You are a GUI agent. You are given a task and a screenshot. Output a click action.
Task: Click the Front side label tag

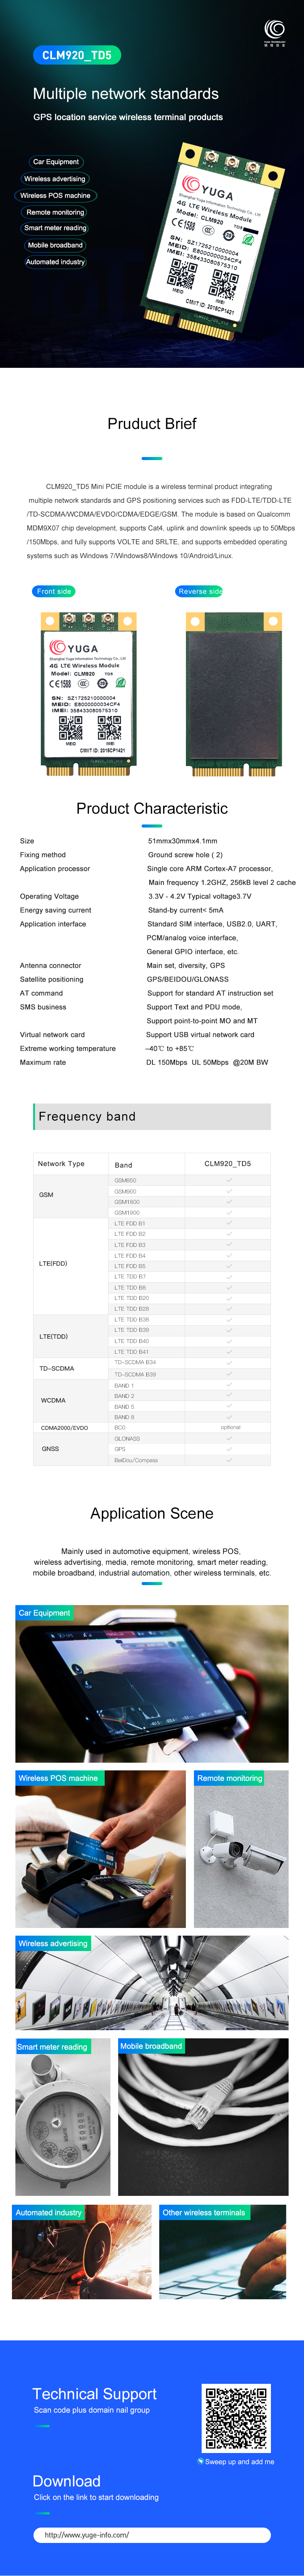[54, 591]
